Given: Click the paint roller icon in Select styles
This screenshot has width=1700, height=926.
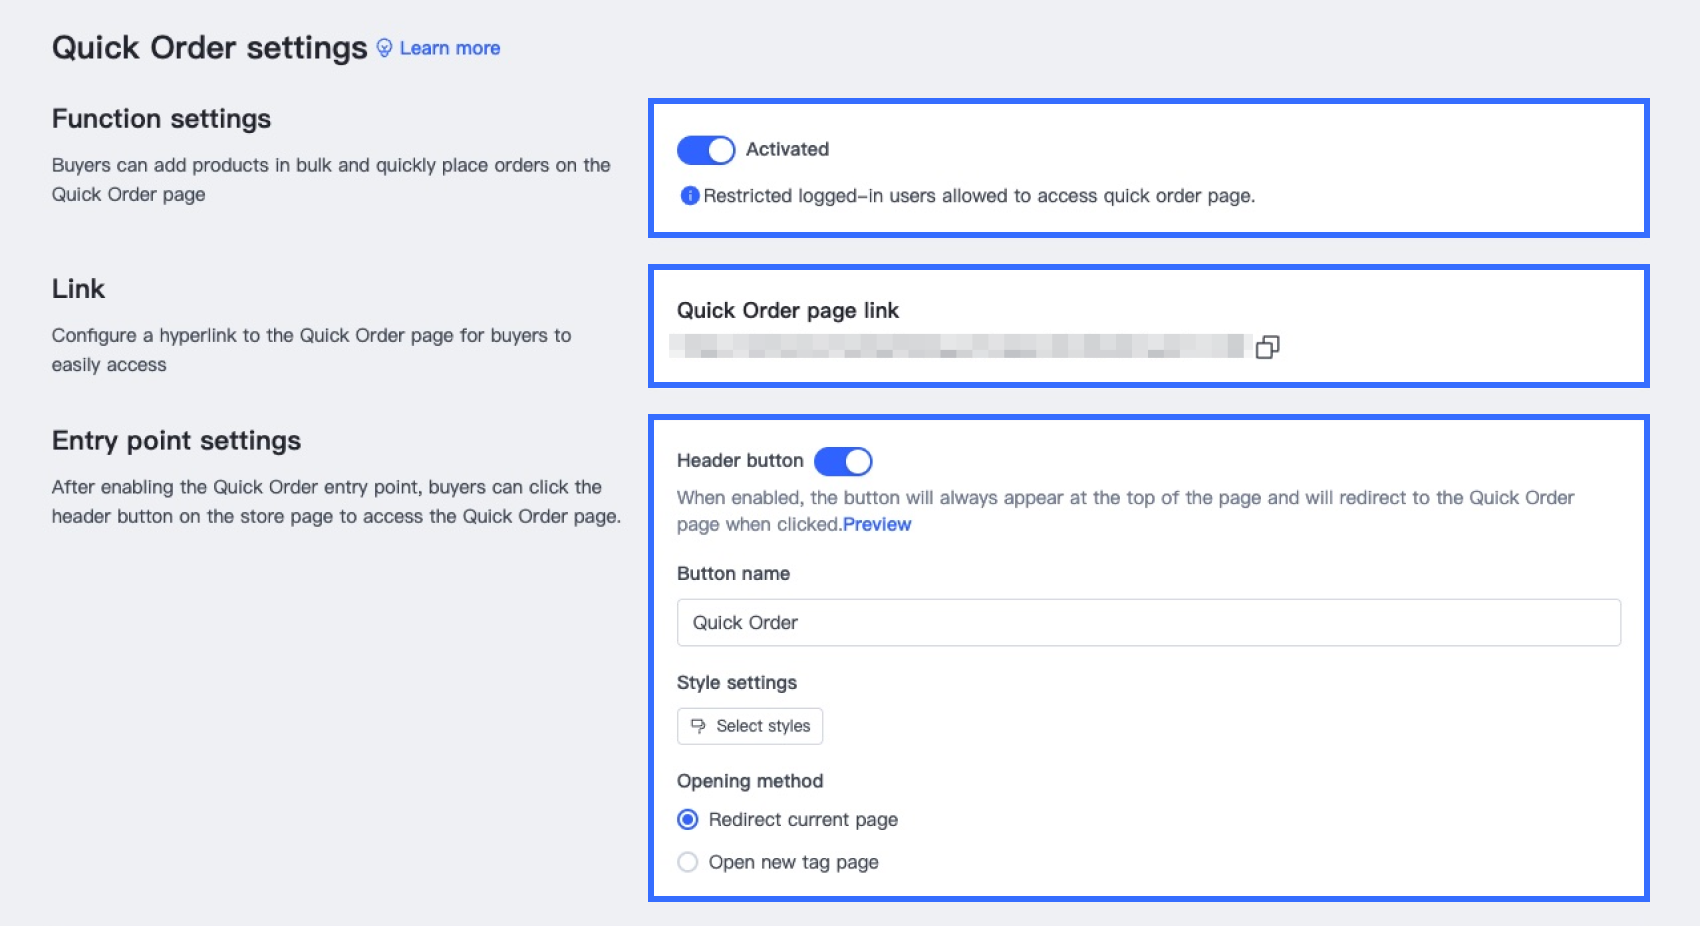Looking at the screenshot, I should 698,726.
